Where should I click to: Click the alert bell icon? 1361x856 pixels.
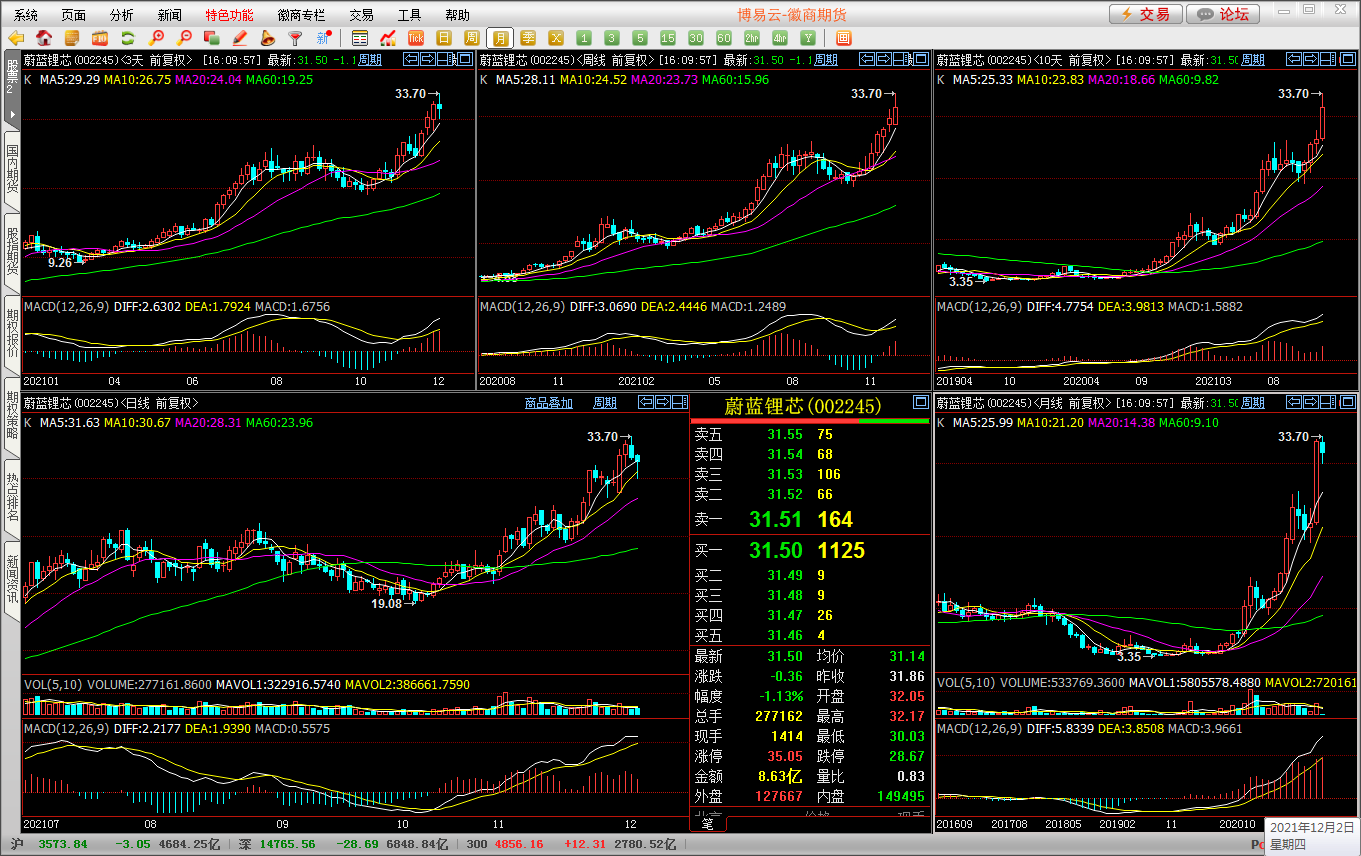(267, 38)
